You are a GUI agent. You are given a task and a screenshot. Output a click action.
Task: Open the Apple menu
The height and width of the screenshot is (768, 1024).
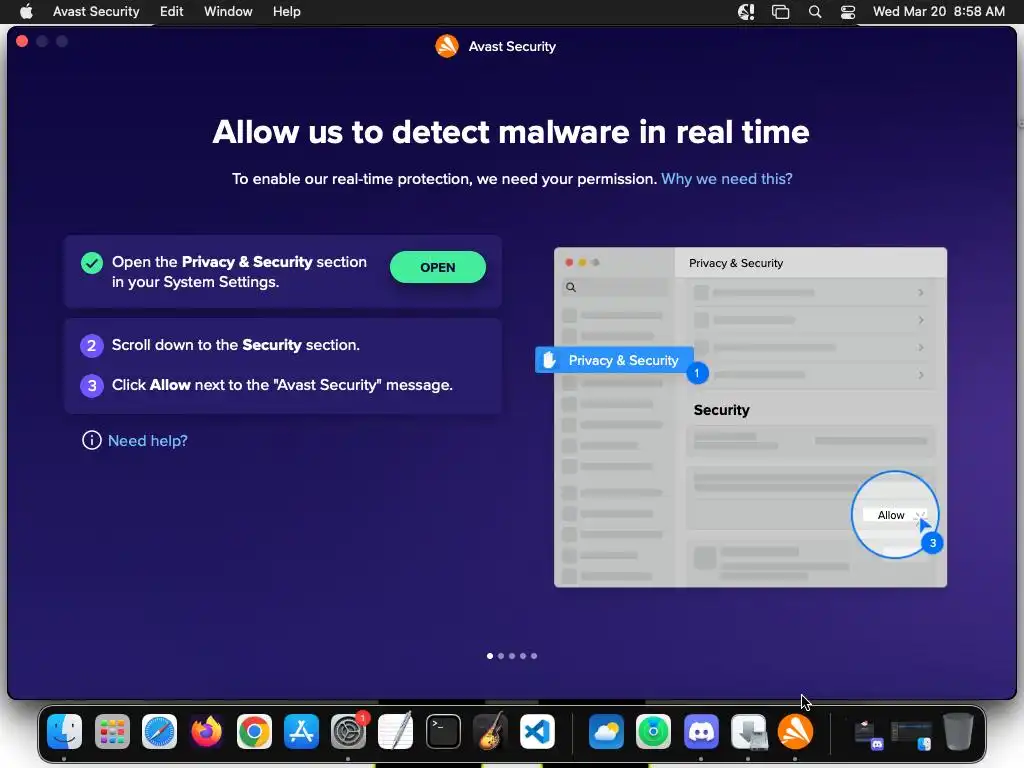(26, 11)
